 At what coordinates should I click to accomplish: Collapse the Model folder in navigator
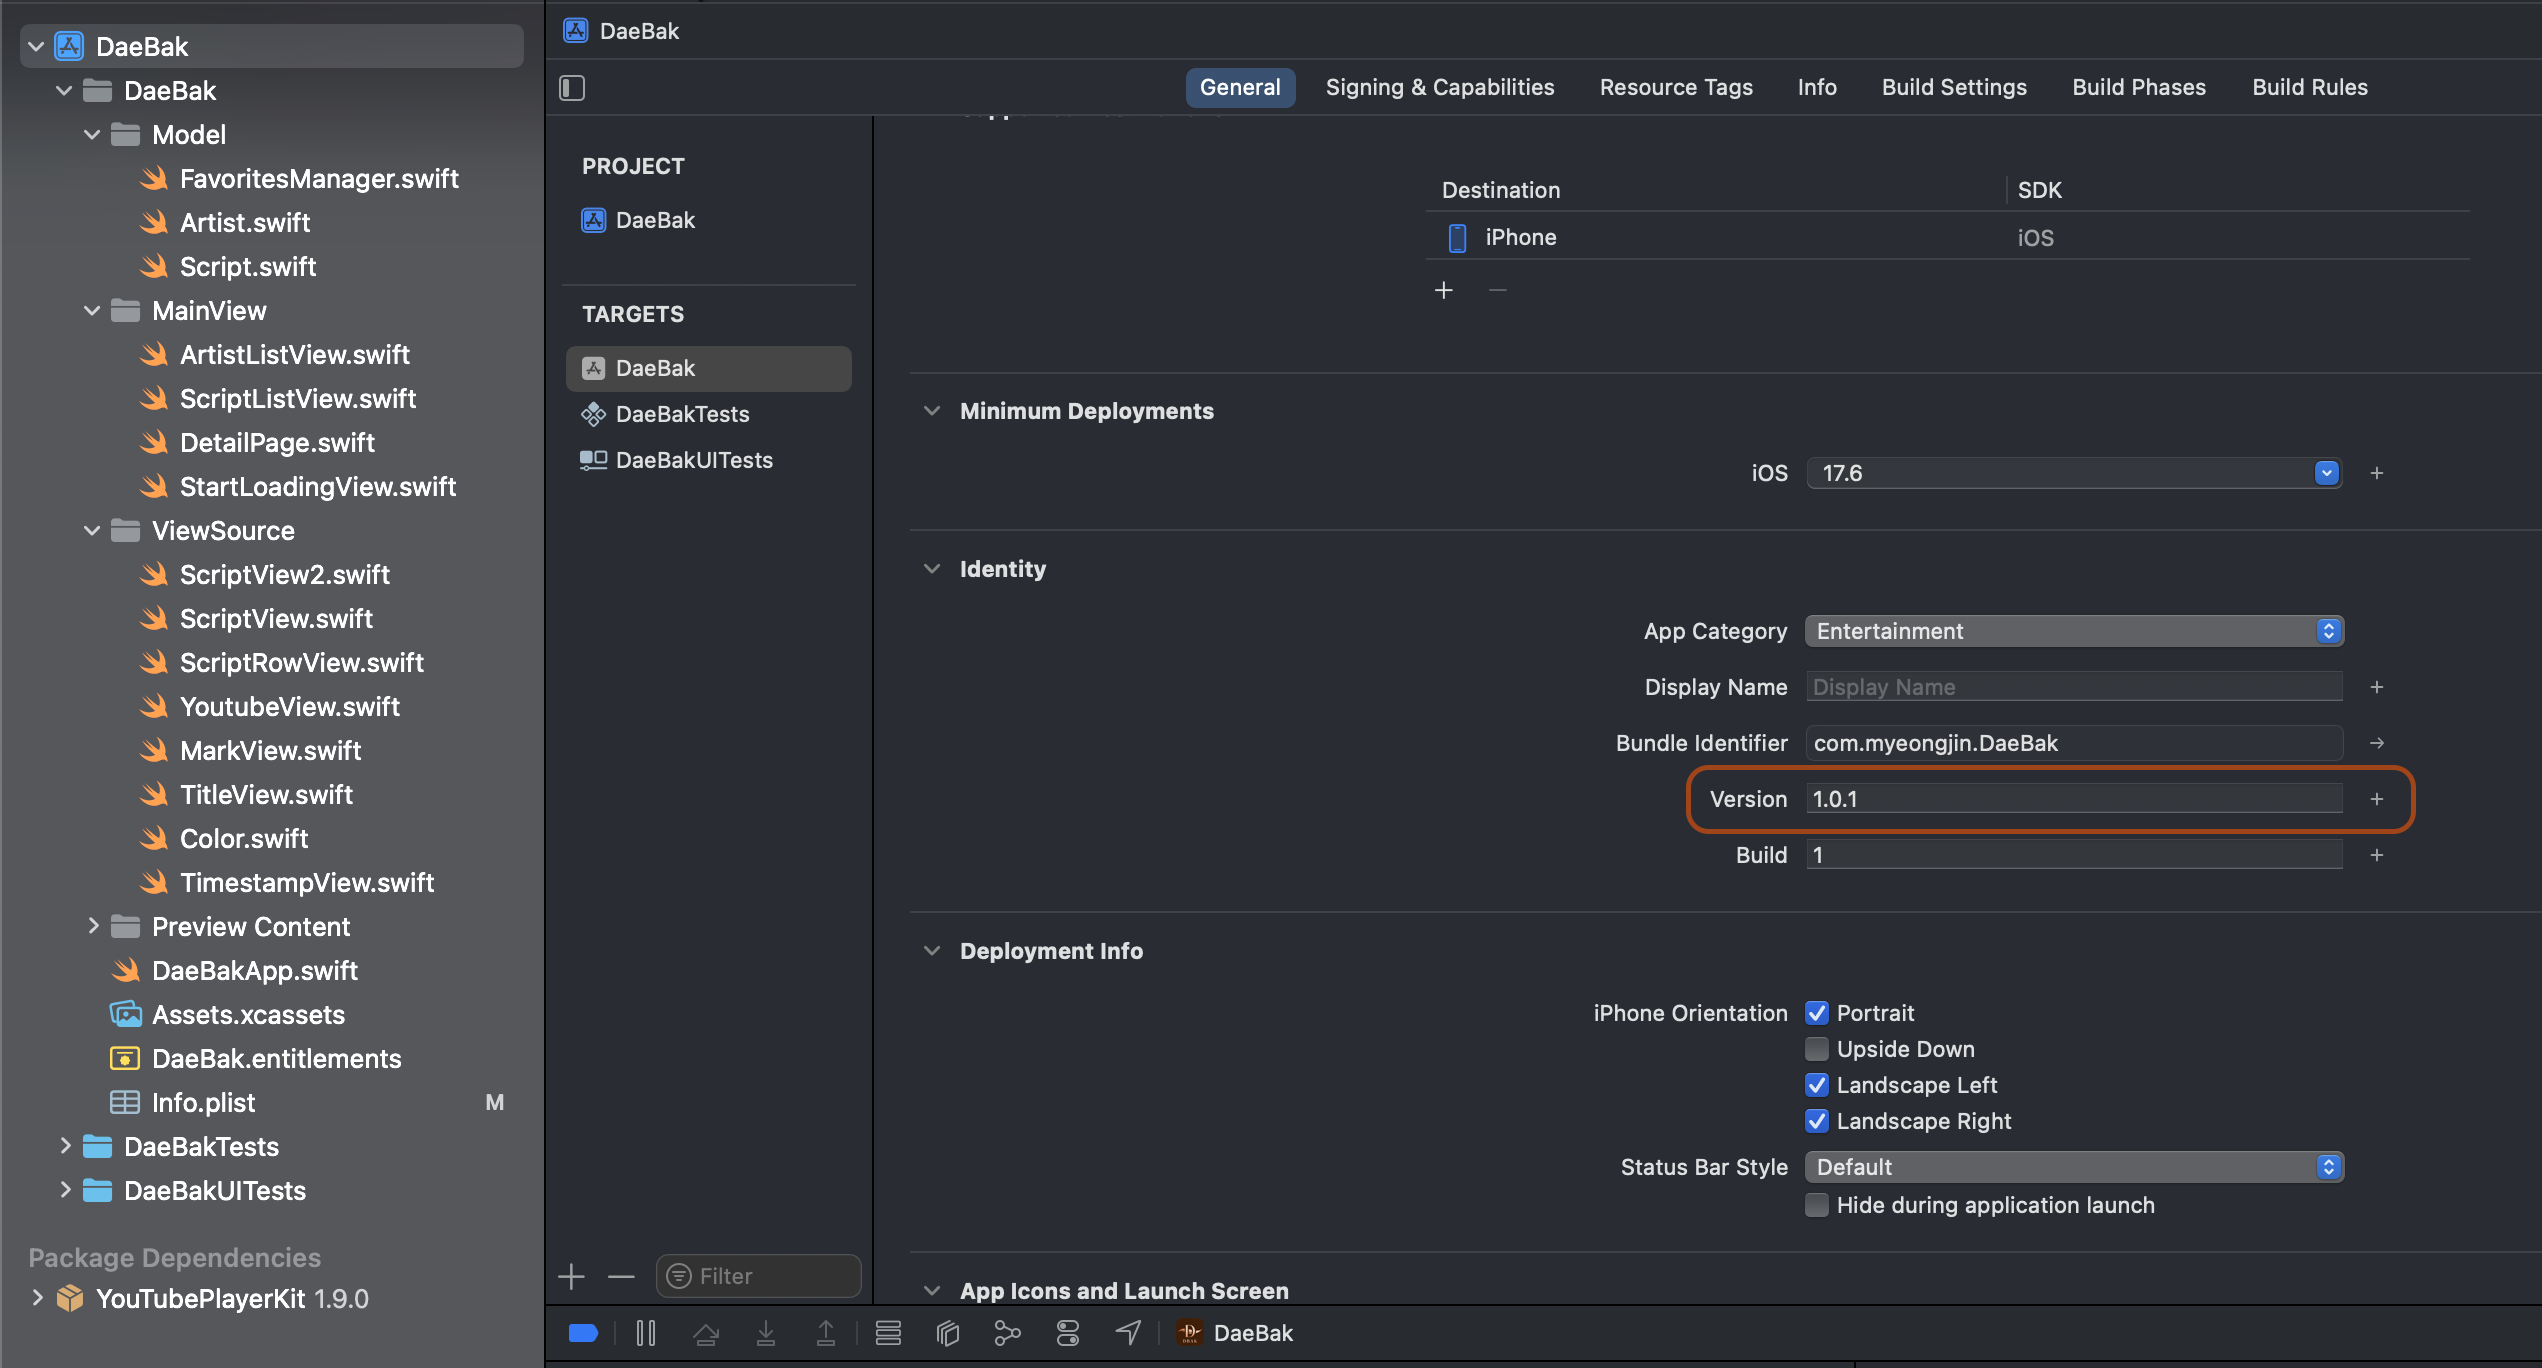[x=92, y=135]
